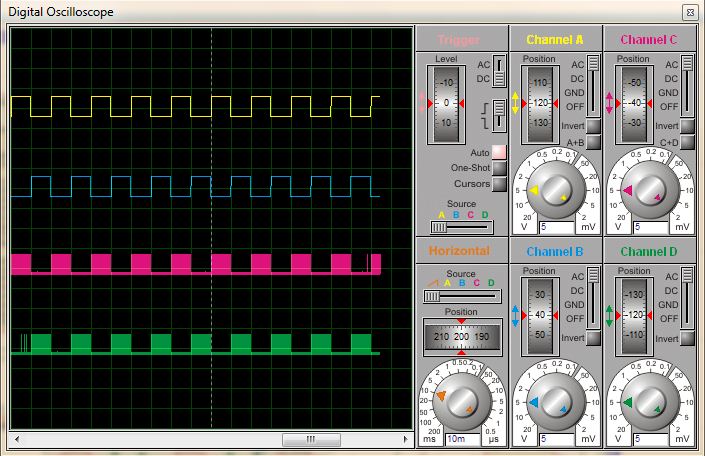Click the Channel A heading
This screenshot has height=456, width=705.
pyautogui.click(x=555, y=40)
